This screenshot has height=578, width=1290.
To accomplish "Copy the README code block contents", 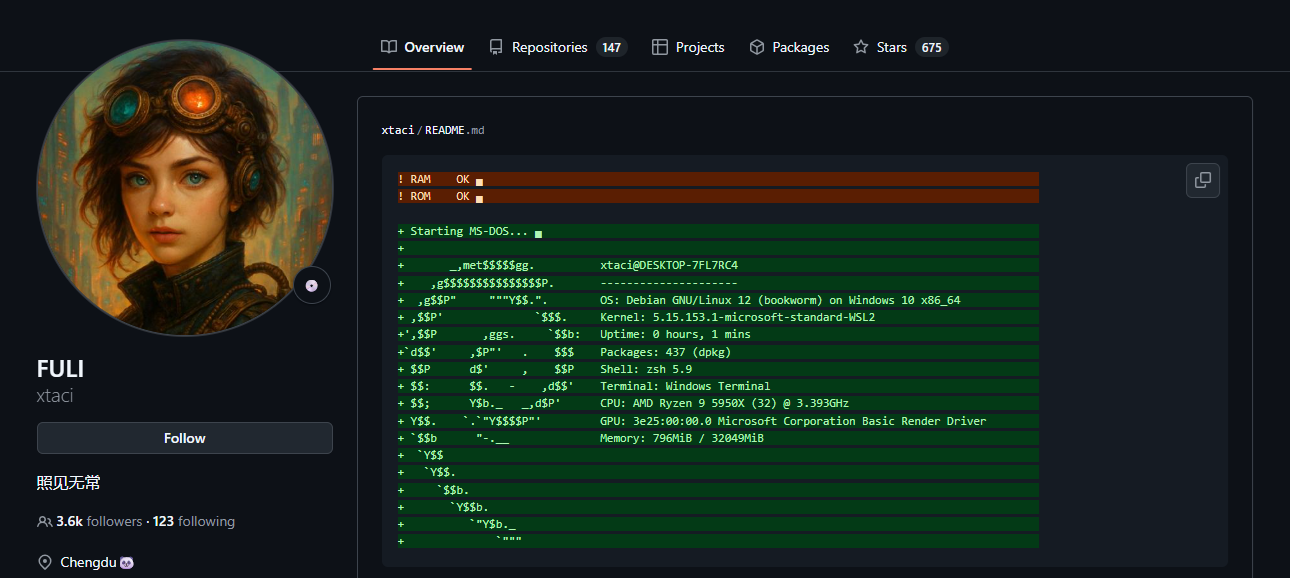I will pos(1203,180).
